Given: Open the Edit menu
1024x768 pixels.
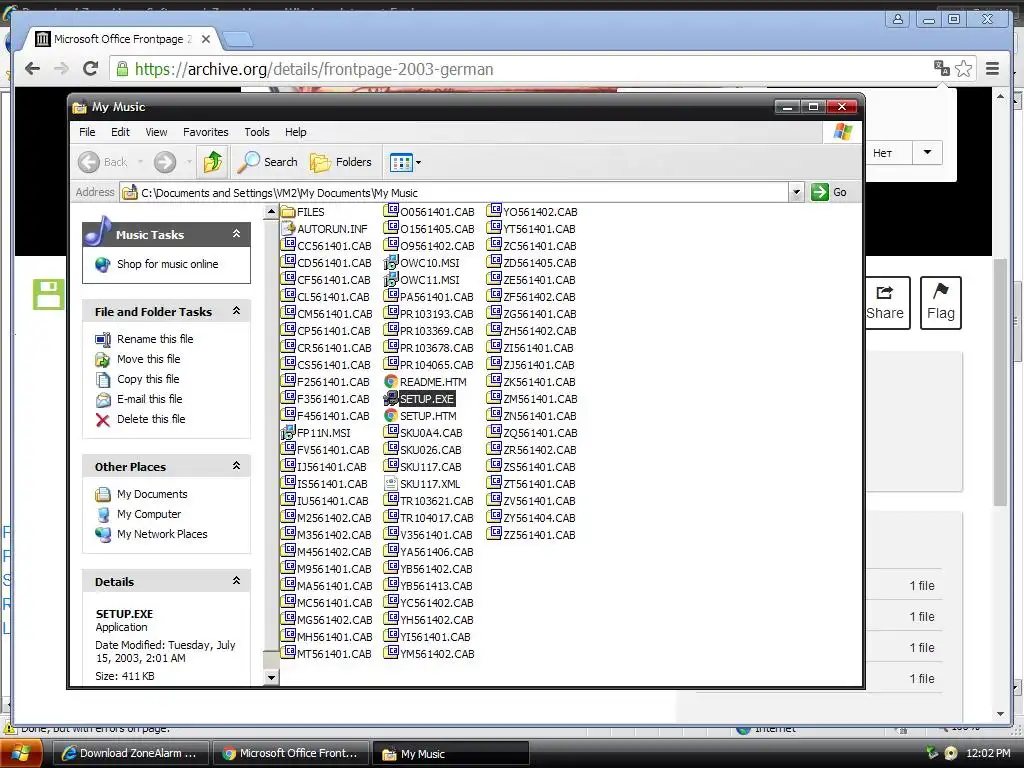Looking at the screenshot, I should point(120,132).
